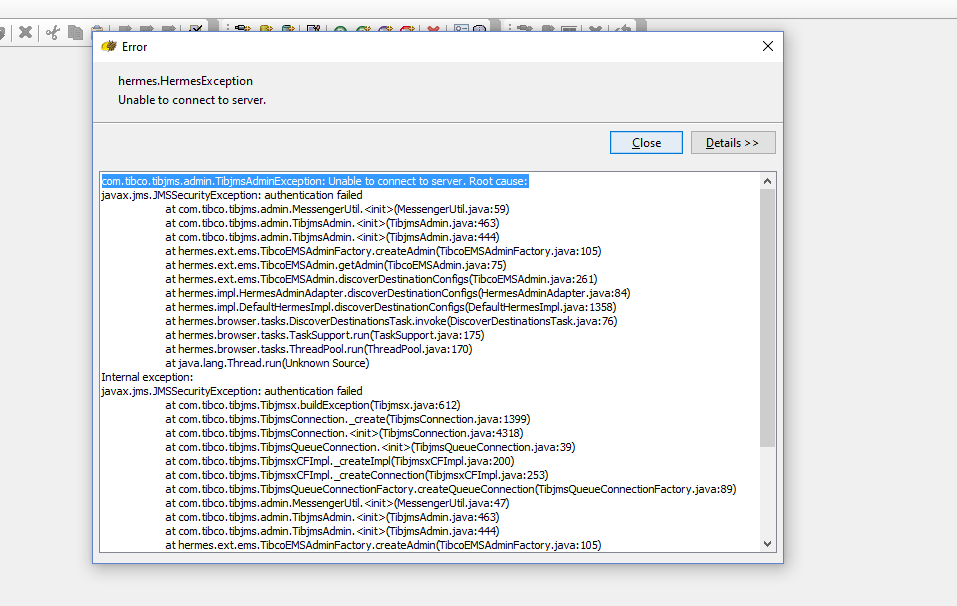
Task: Click the 'DefaultHermesImpl.java:1358' stack trace line
Action: [391, 308]
